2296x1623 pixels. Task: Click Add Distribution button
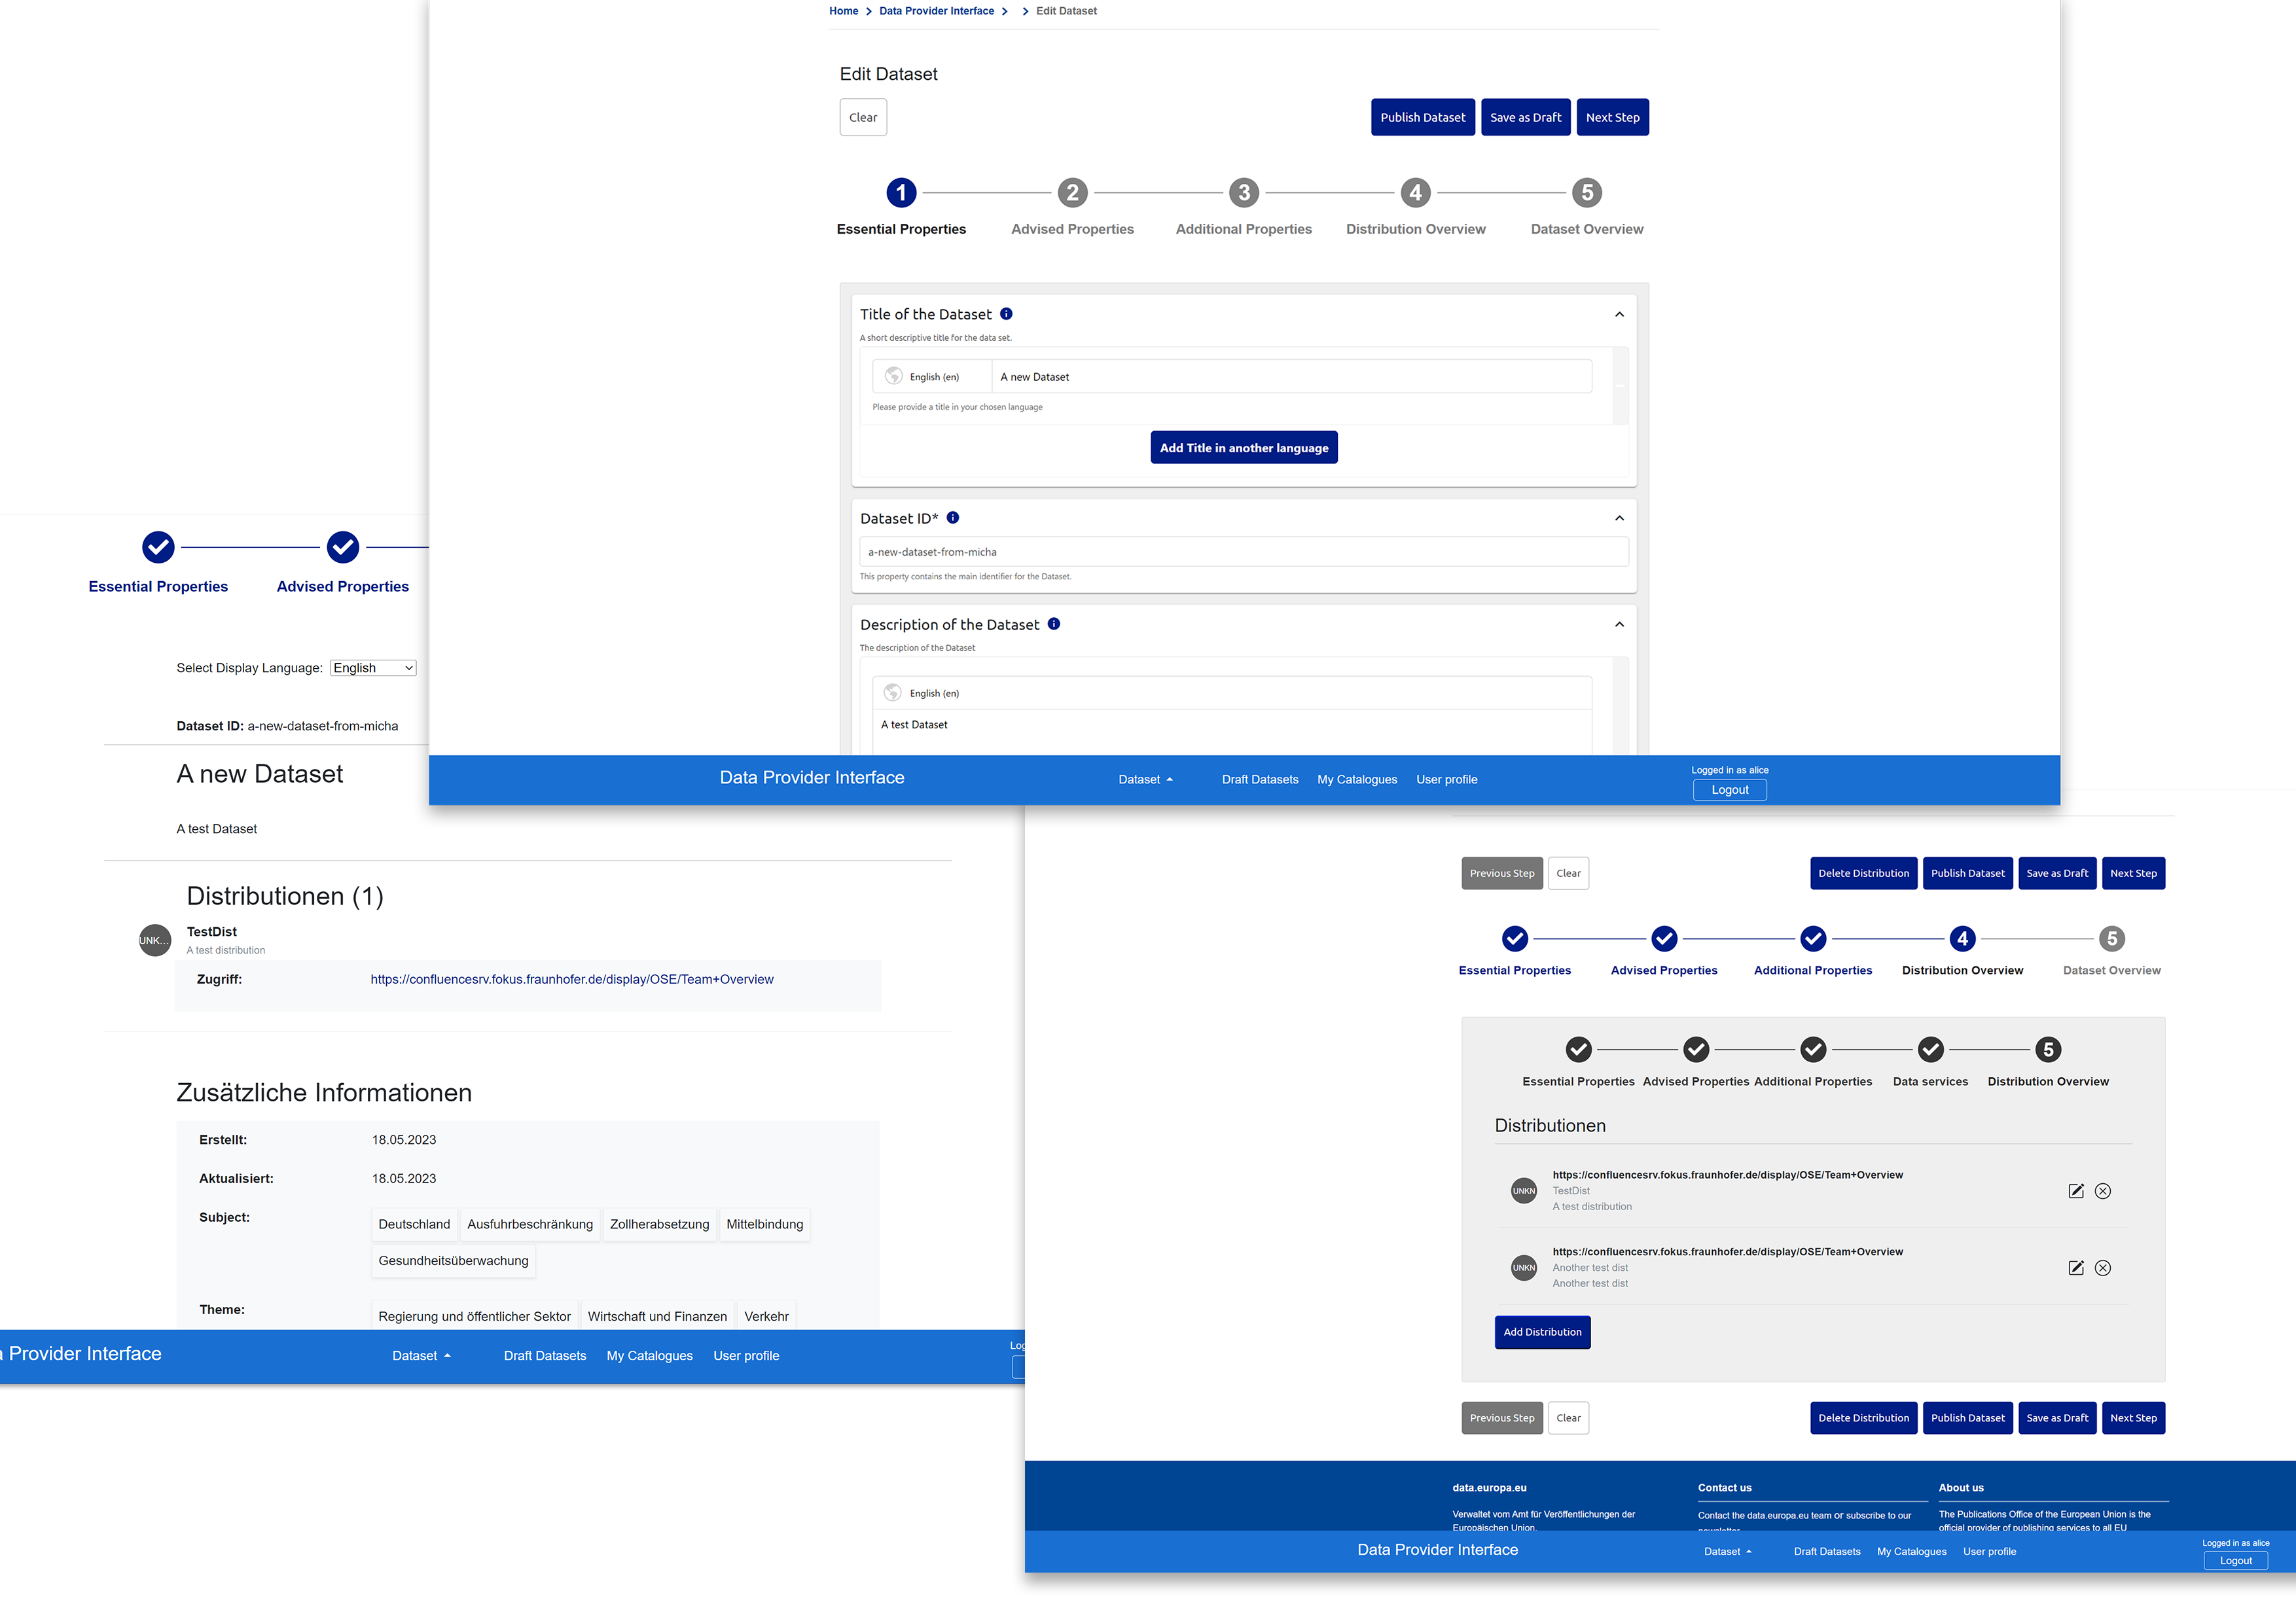click(1543, 1331)
